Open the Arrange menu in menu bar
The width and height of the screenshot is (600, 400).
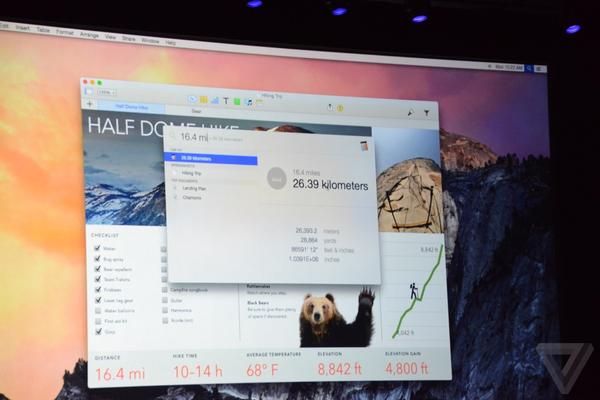[89, 34]
